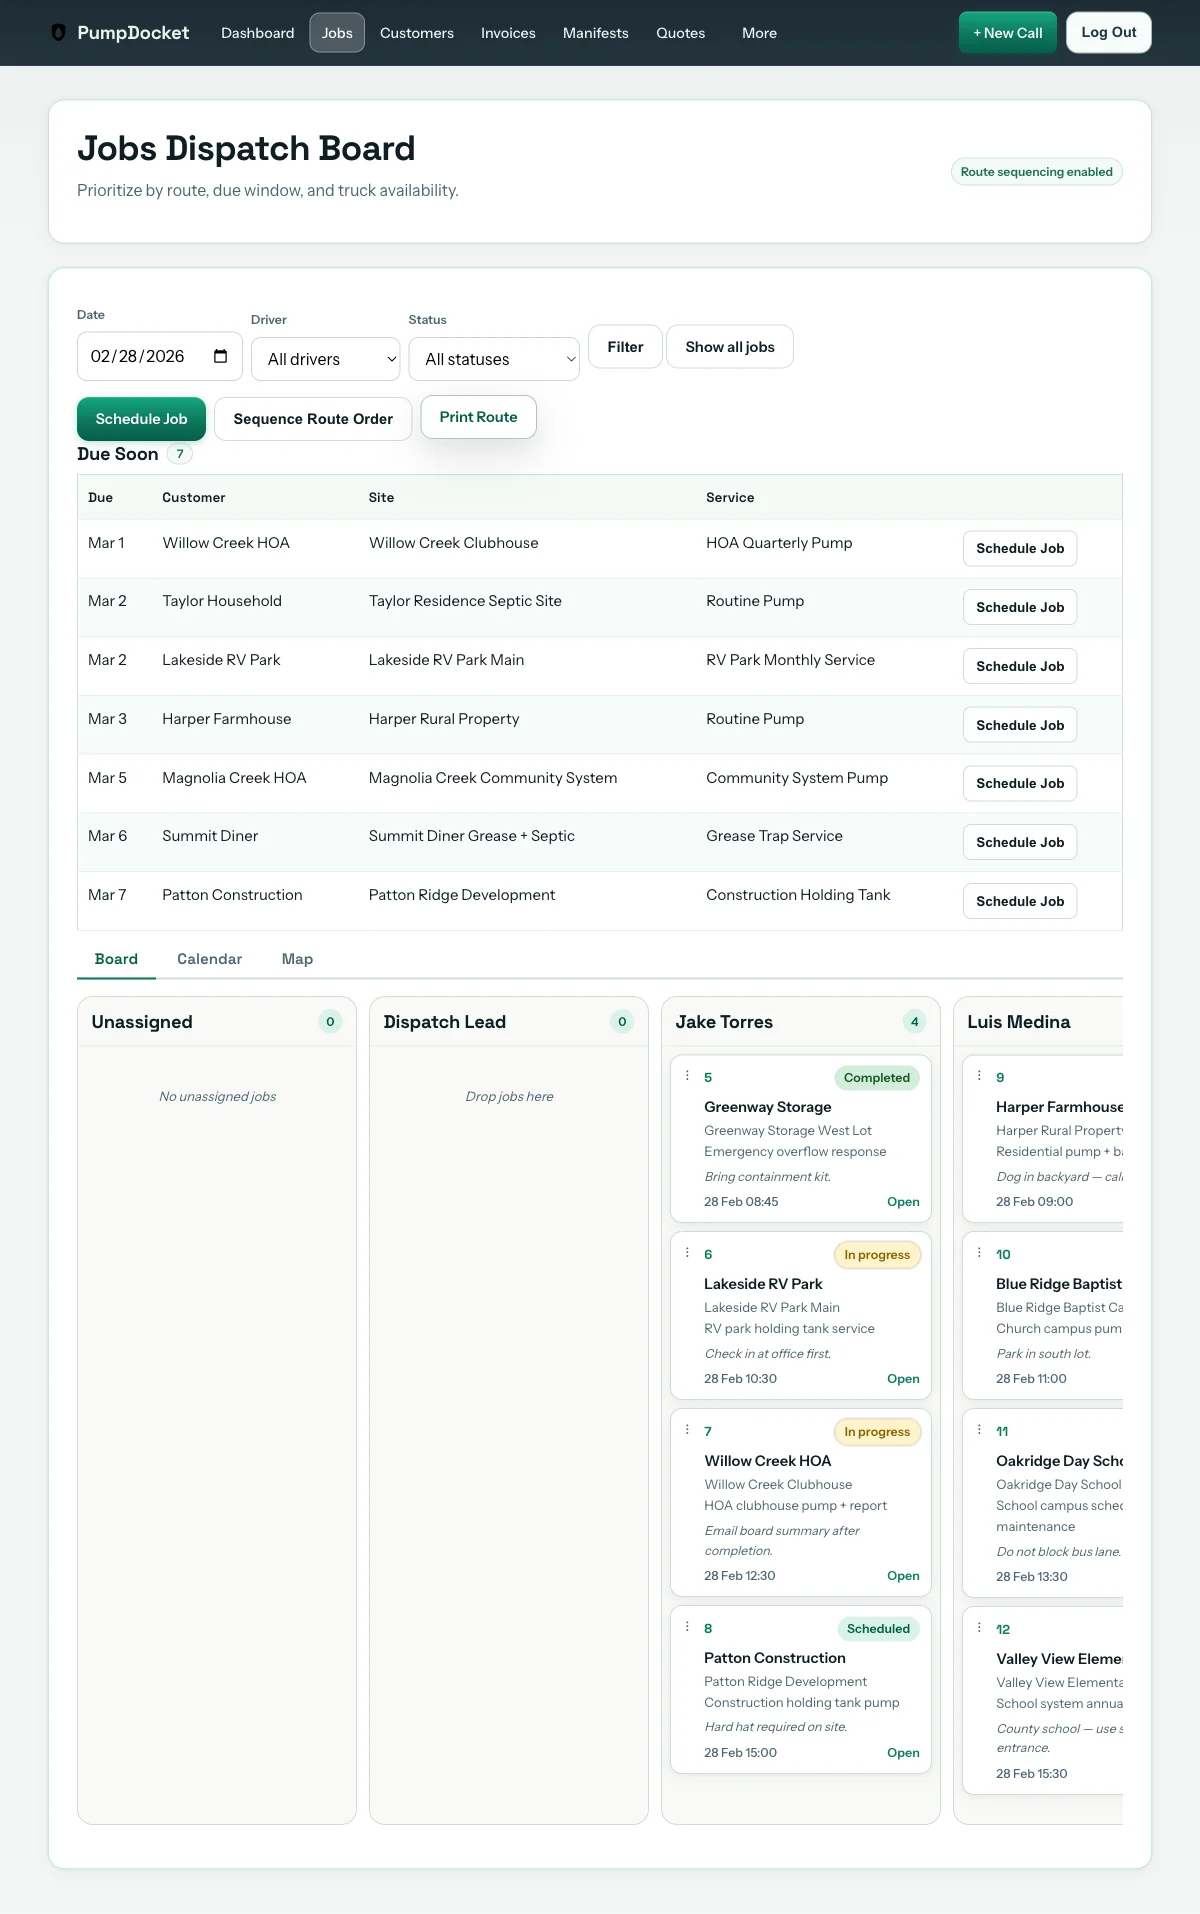Click drag handle on job 8 Patton Construction
Image resolution: width=1200 pixels, height=1914 pixels.
[687, 1627]
